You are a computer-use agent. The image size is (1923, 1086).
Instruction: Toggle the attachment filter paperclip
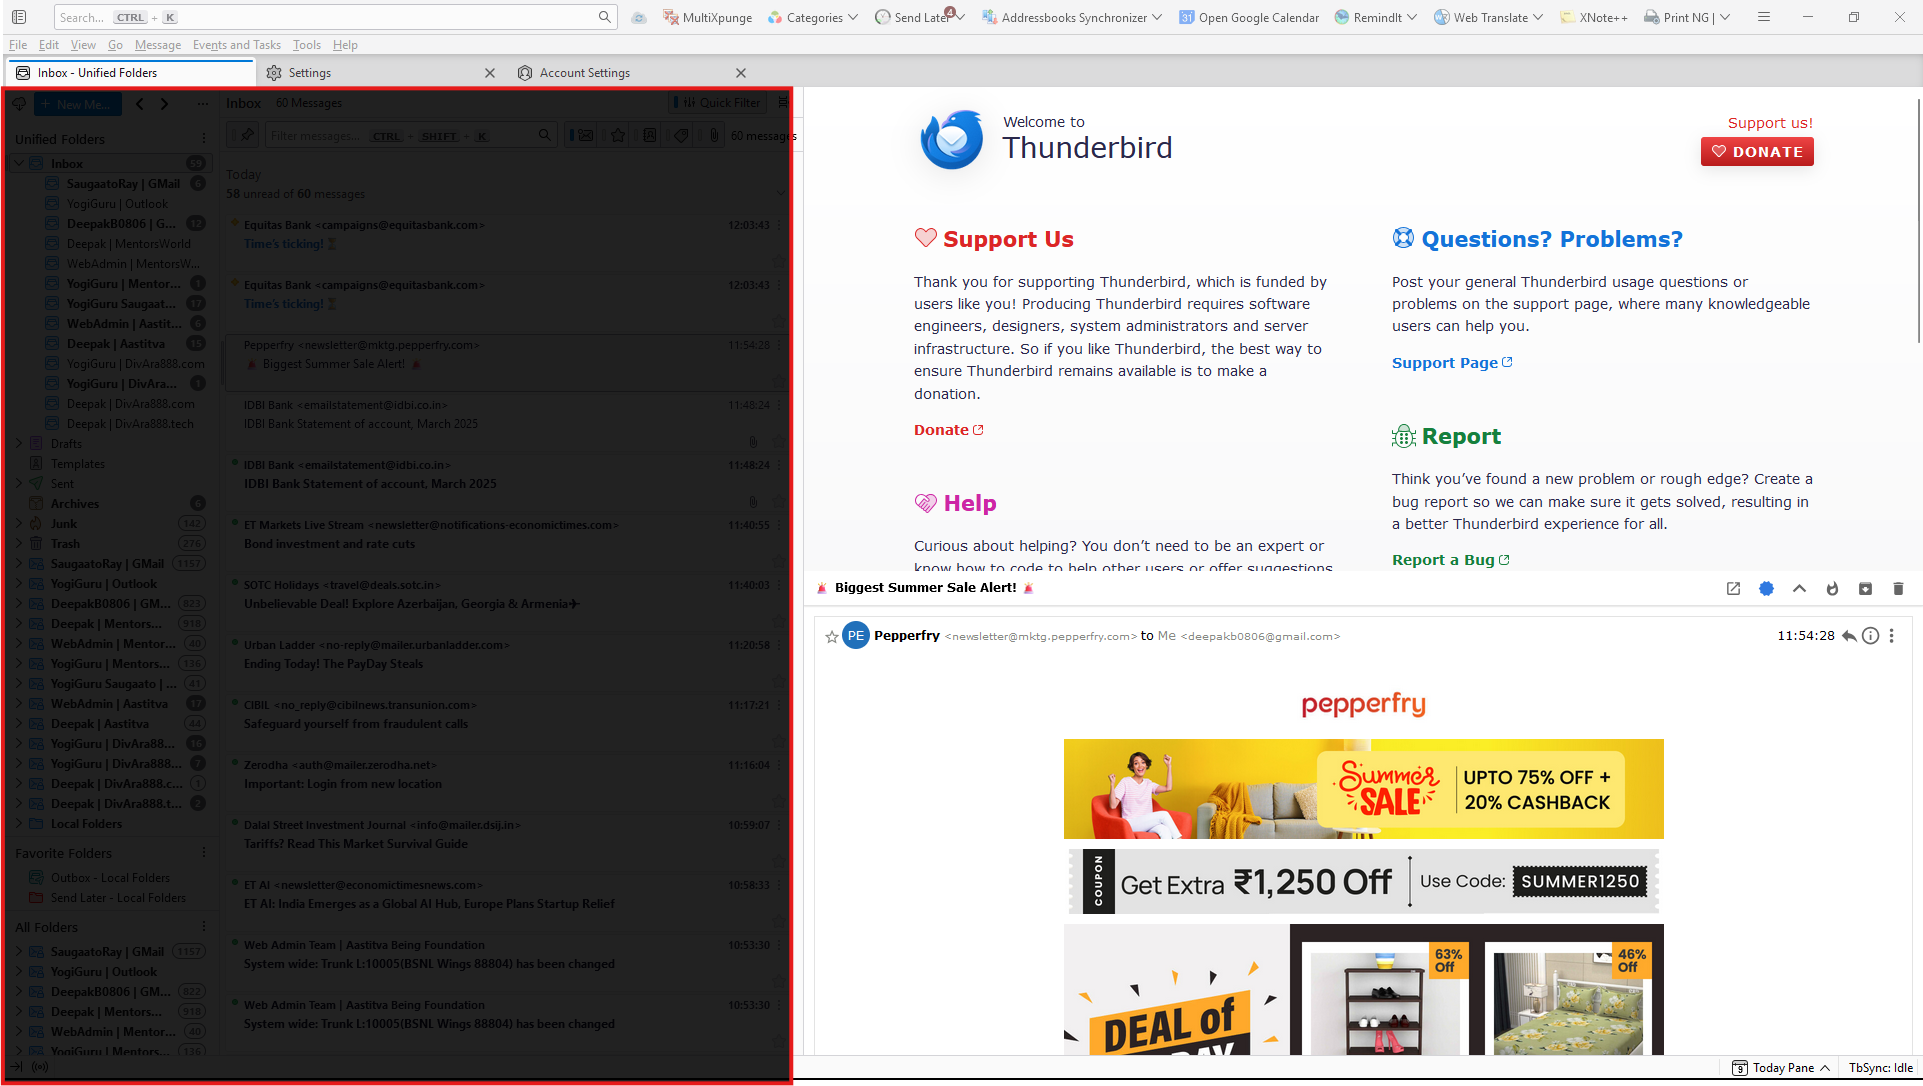click(714, 135)
